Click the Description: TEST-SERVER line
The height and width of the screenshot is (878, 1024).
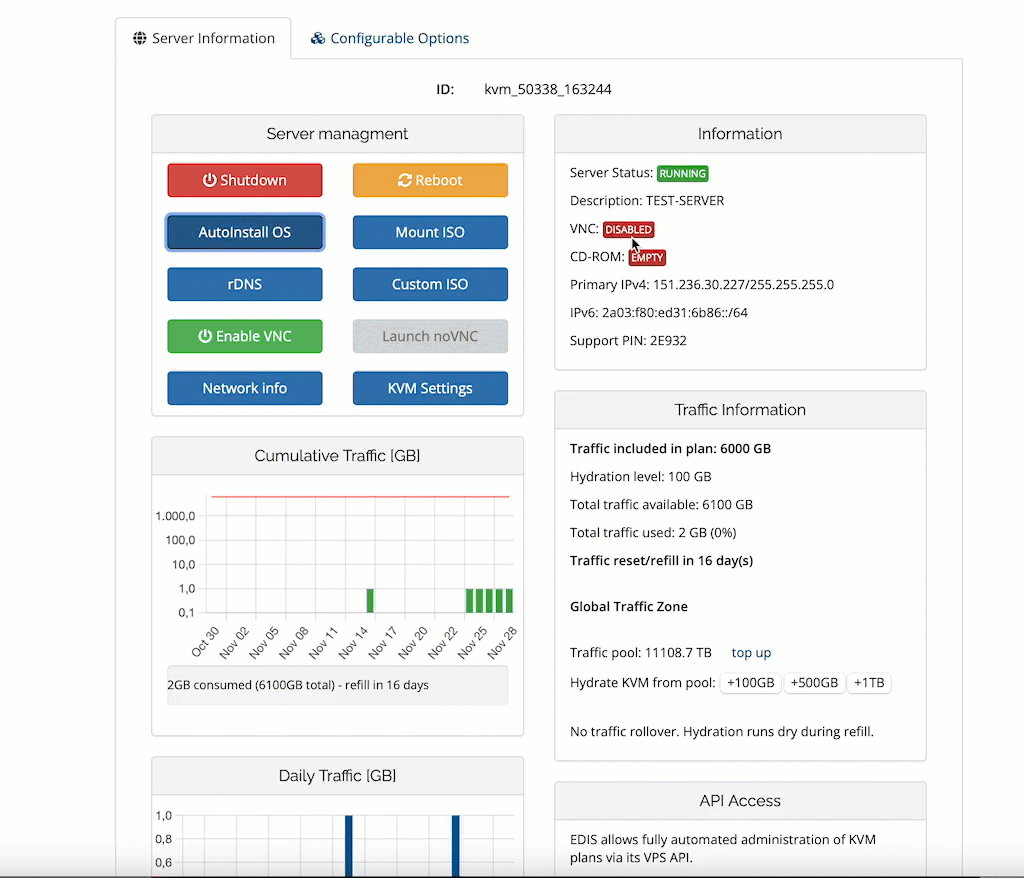tap(647, 201)
